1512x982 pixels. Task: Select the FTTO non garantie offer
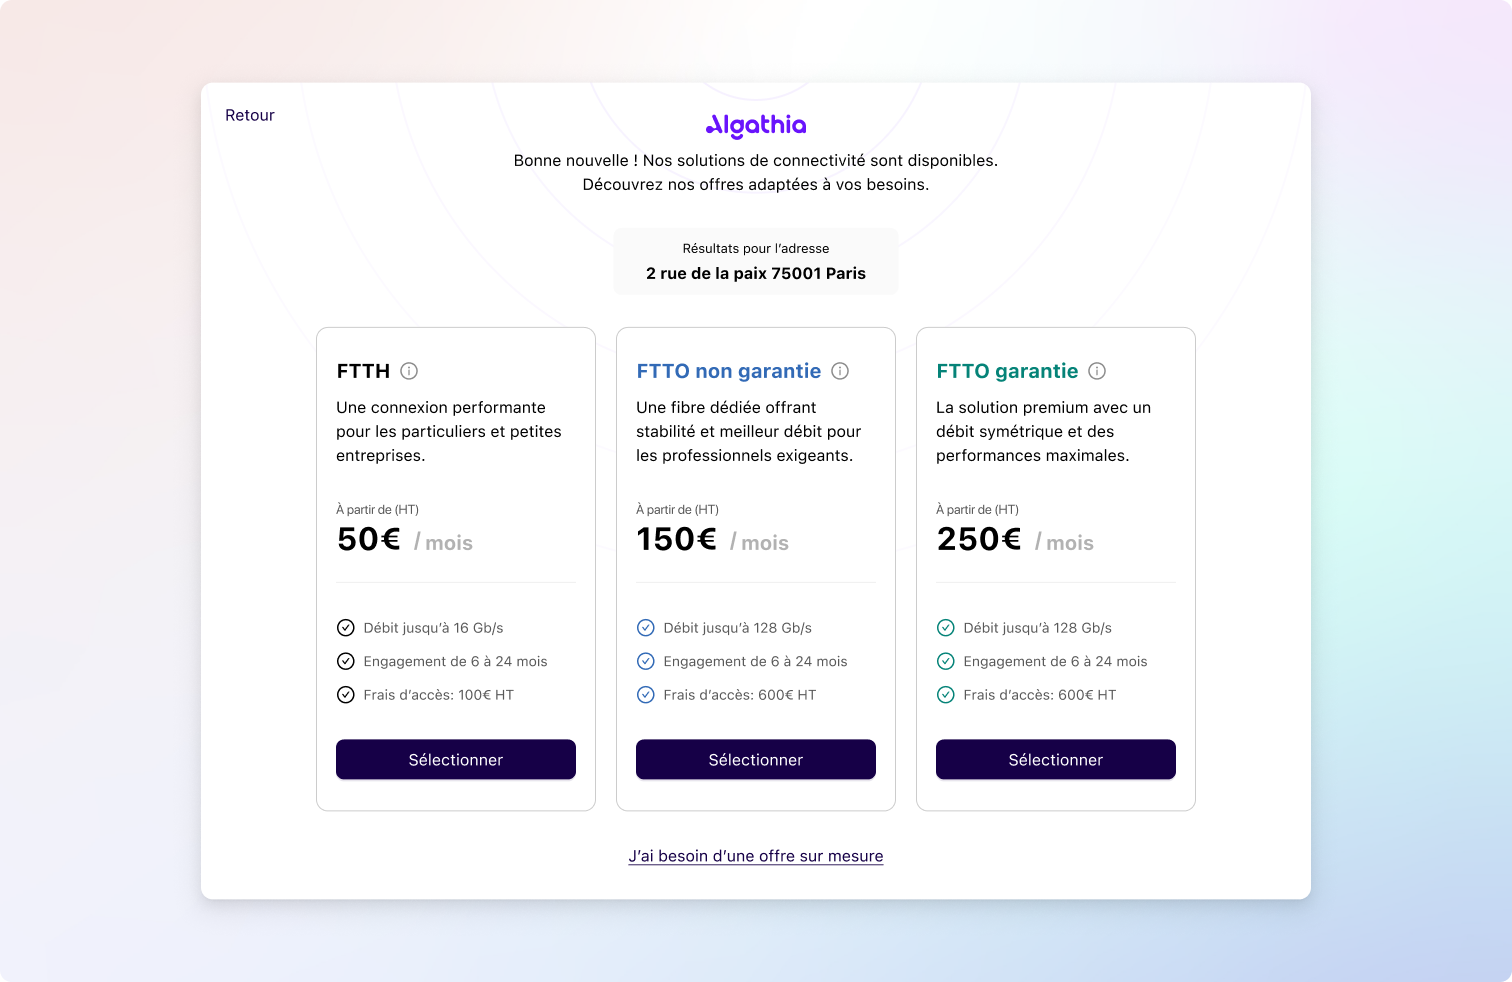point(756,760)
